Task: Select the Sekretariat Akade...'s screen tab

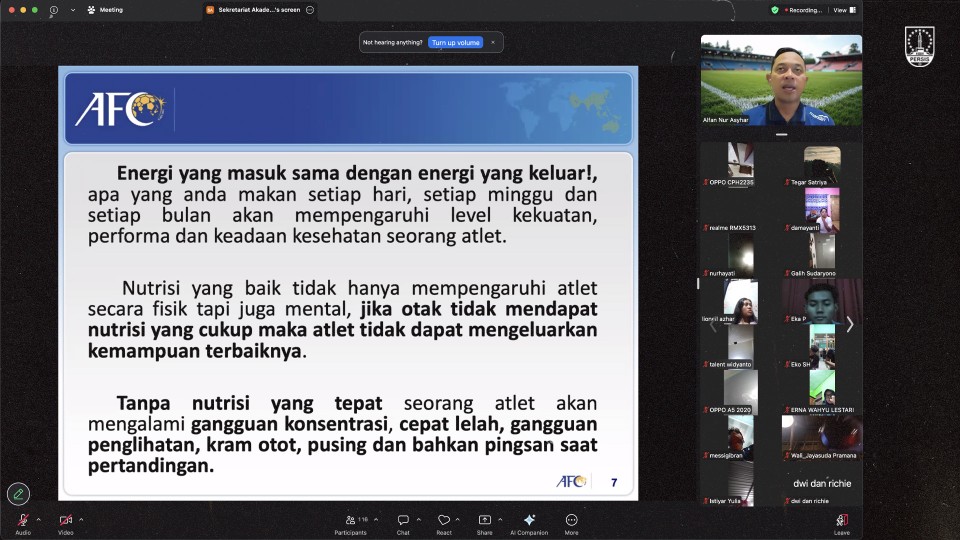Action: [260, 10]
